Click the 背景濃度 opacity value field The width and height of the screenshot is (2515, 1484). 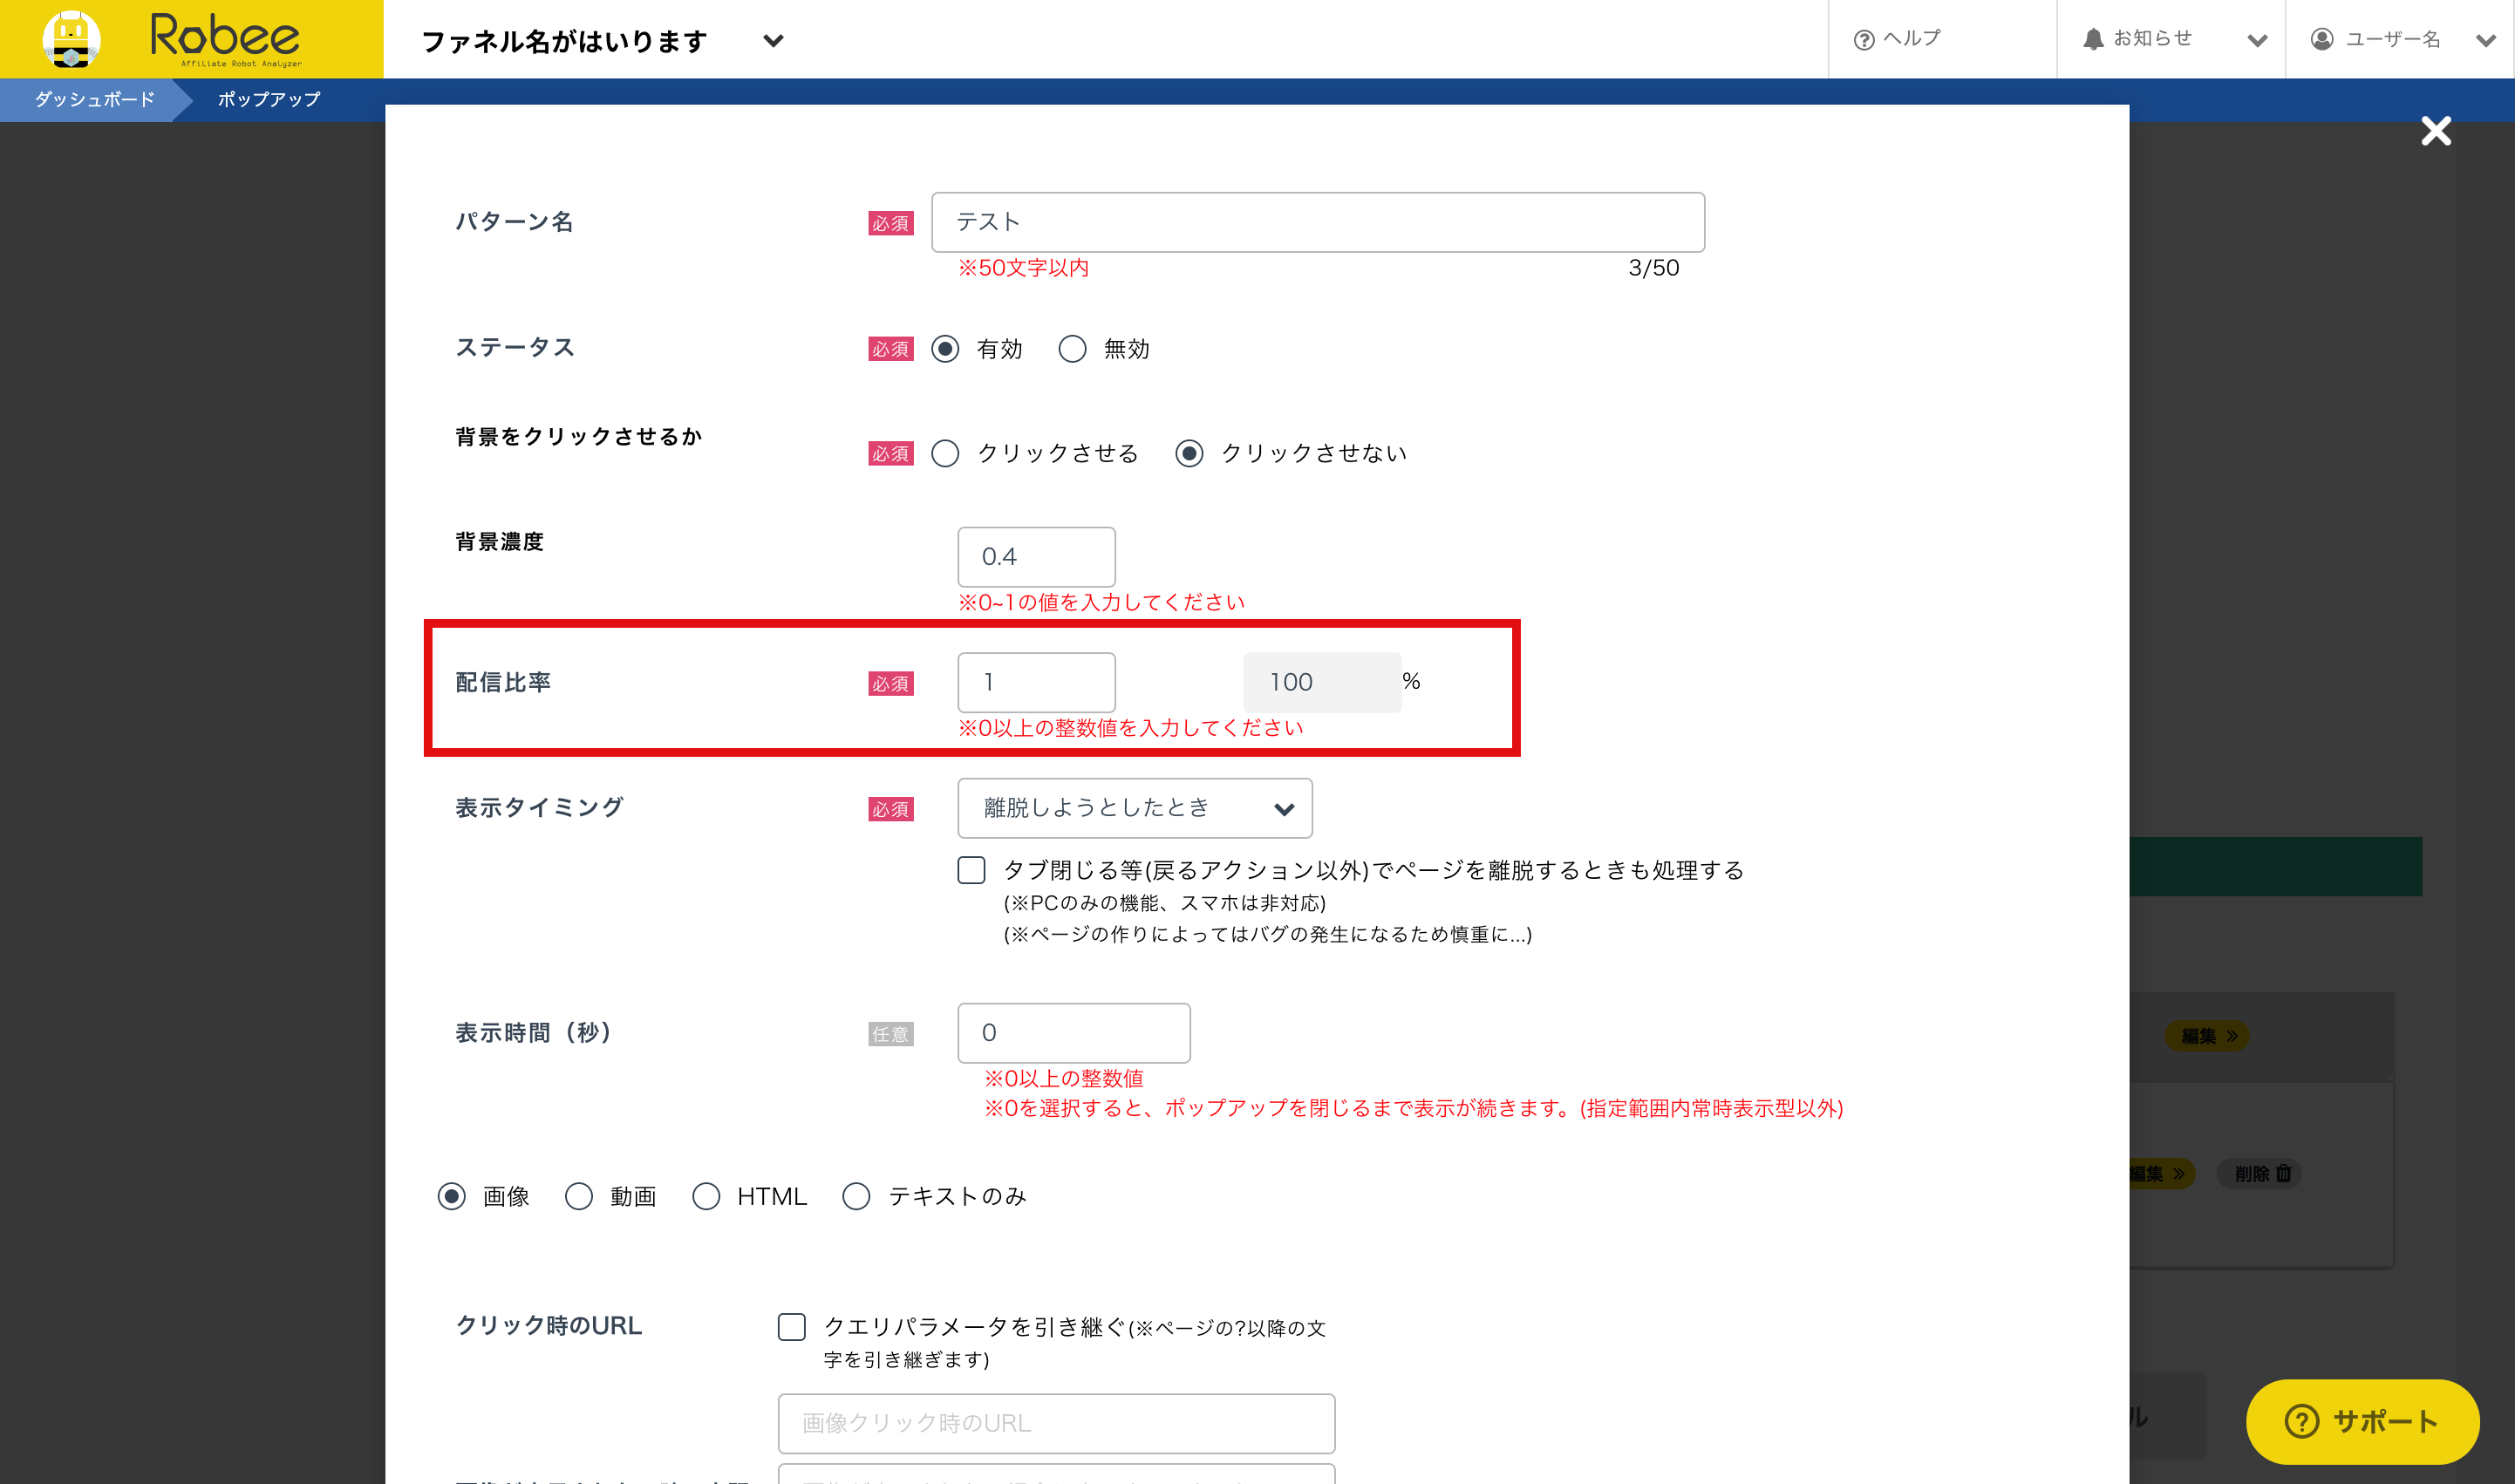[x=1036, y=557]
